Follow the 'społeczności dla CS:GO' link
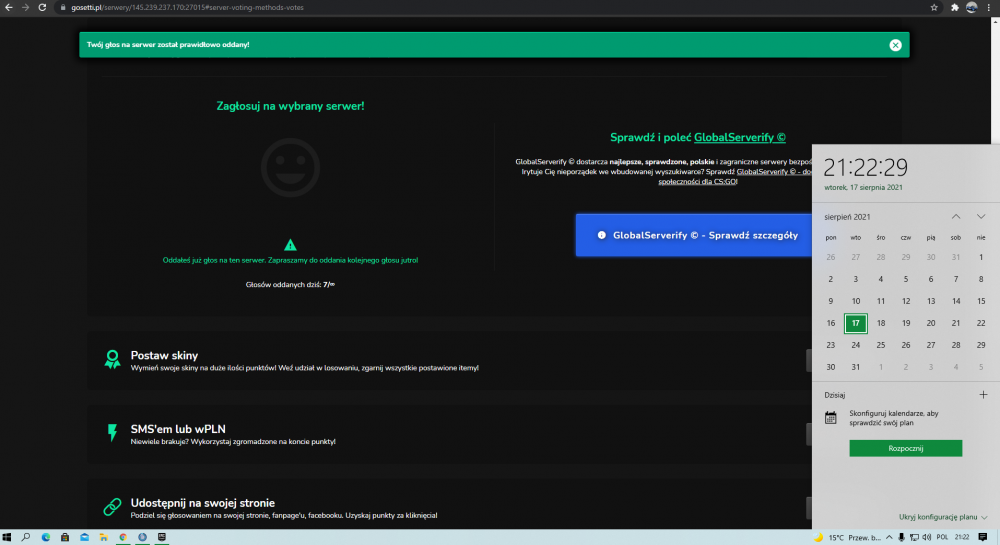This screenshot has width=1000, height=545. [x=698, y=182]
